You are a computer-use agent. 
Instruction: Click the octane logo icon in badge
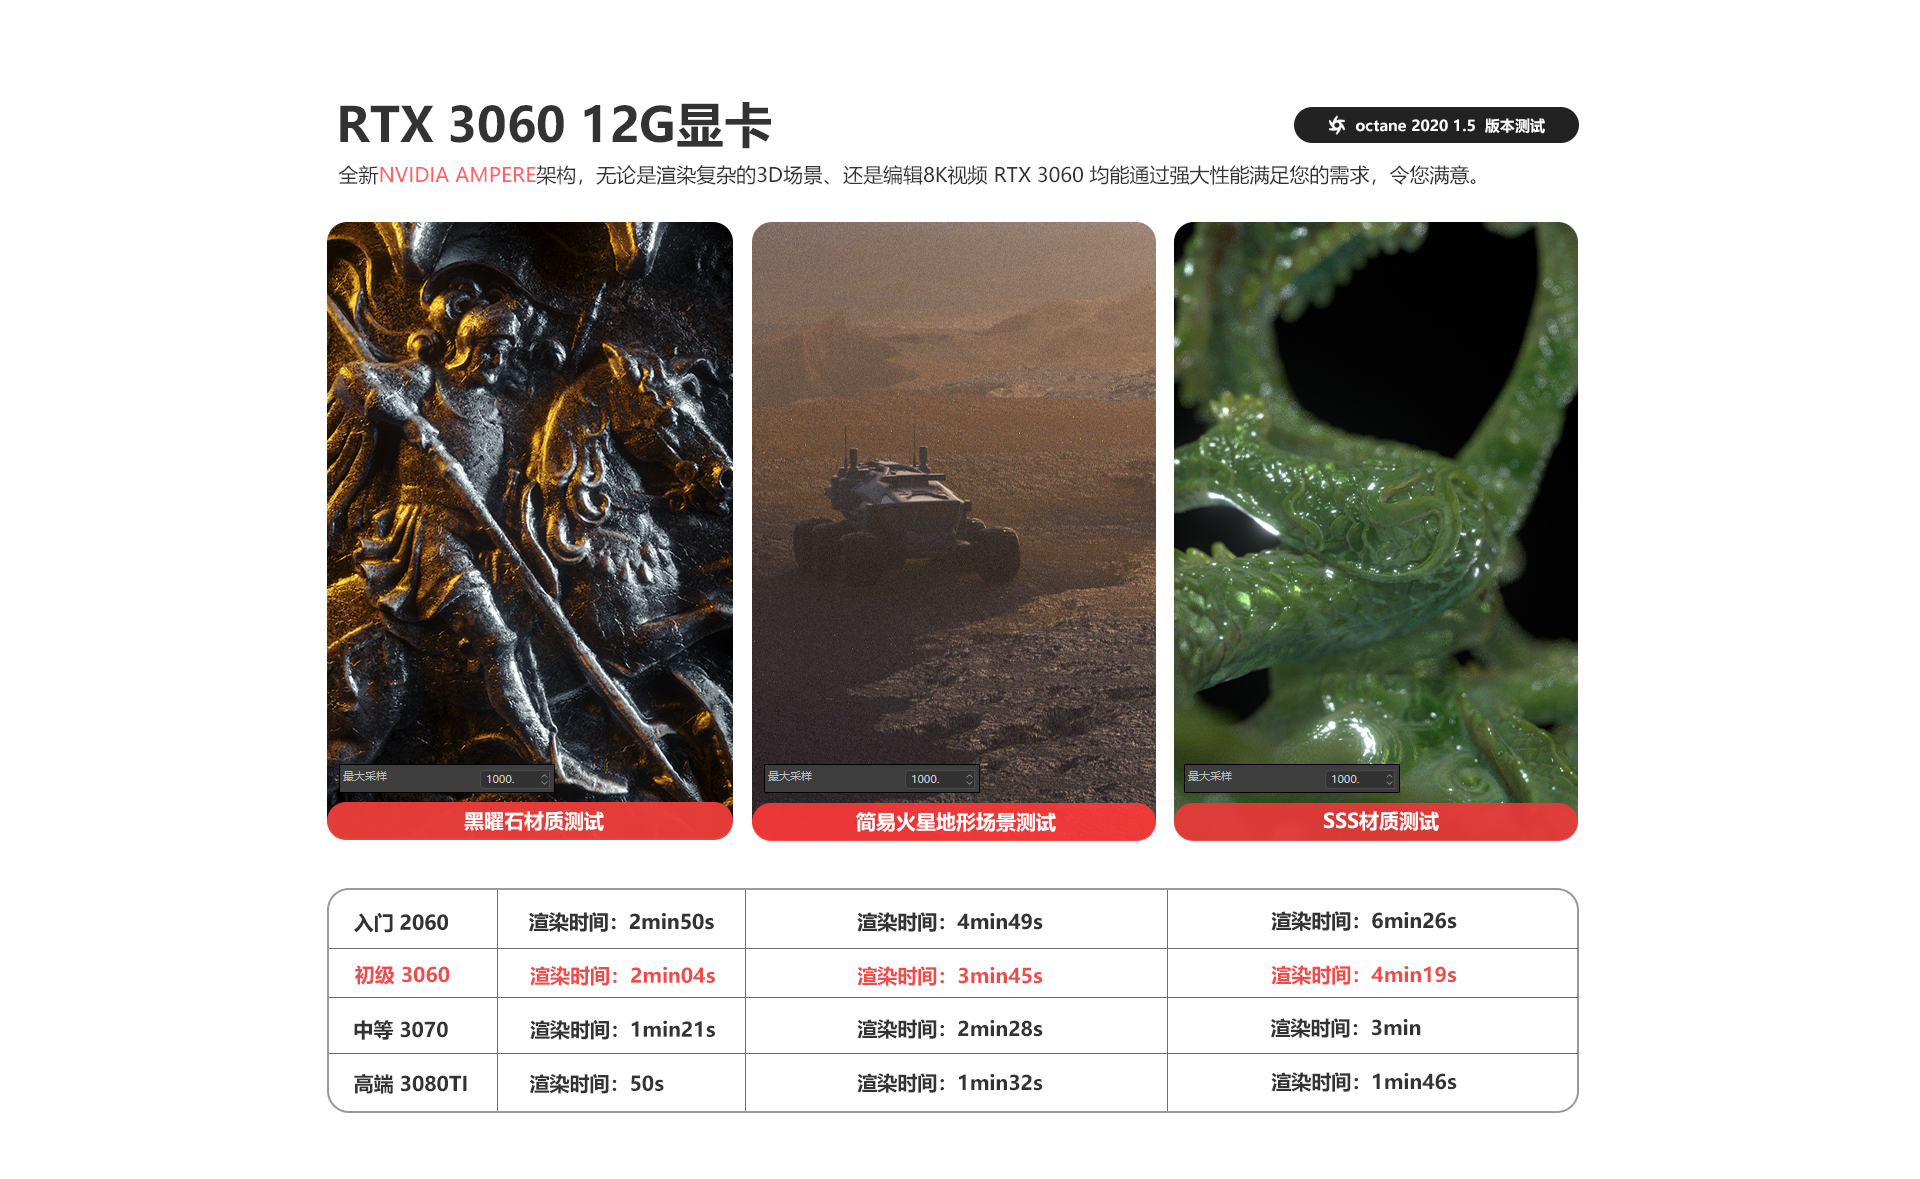(x=1337, y=125)
